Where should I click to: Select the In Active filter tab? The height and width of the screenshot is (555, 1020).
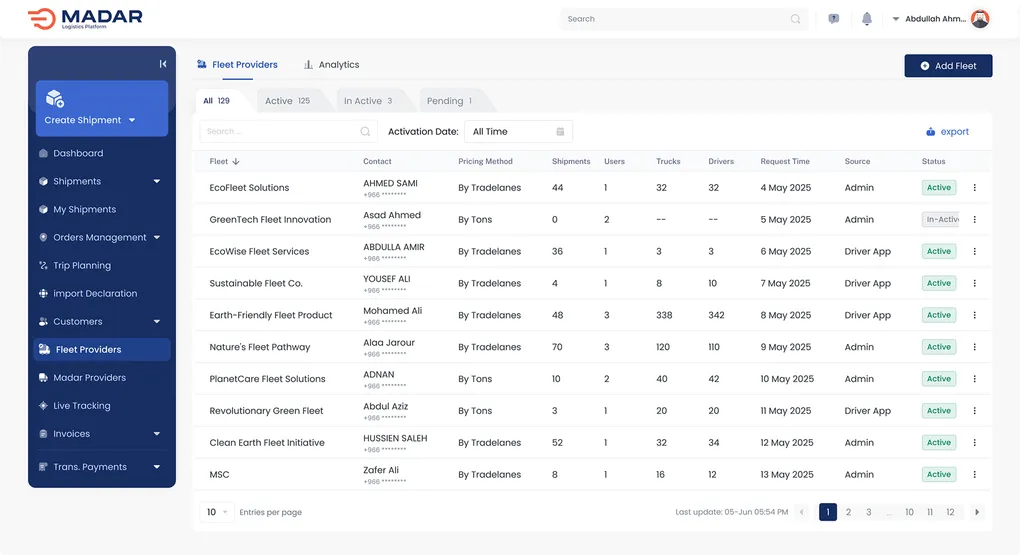point(367,101)
